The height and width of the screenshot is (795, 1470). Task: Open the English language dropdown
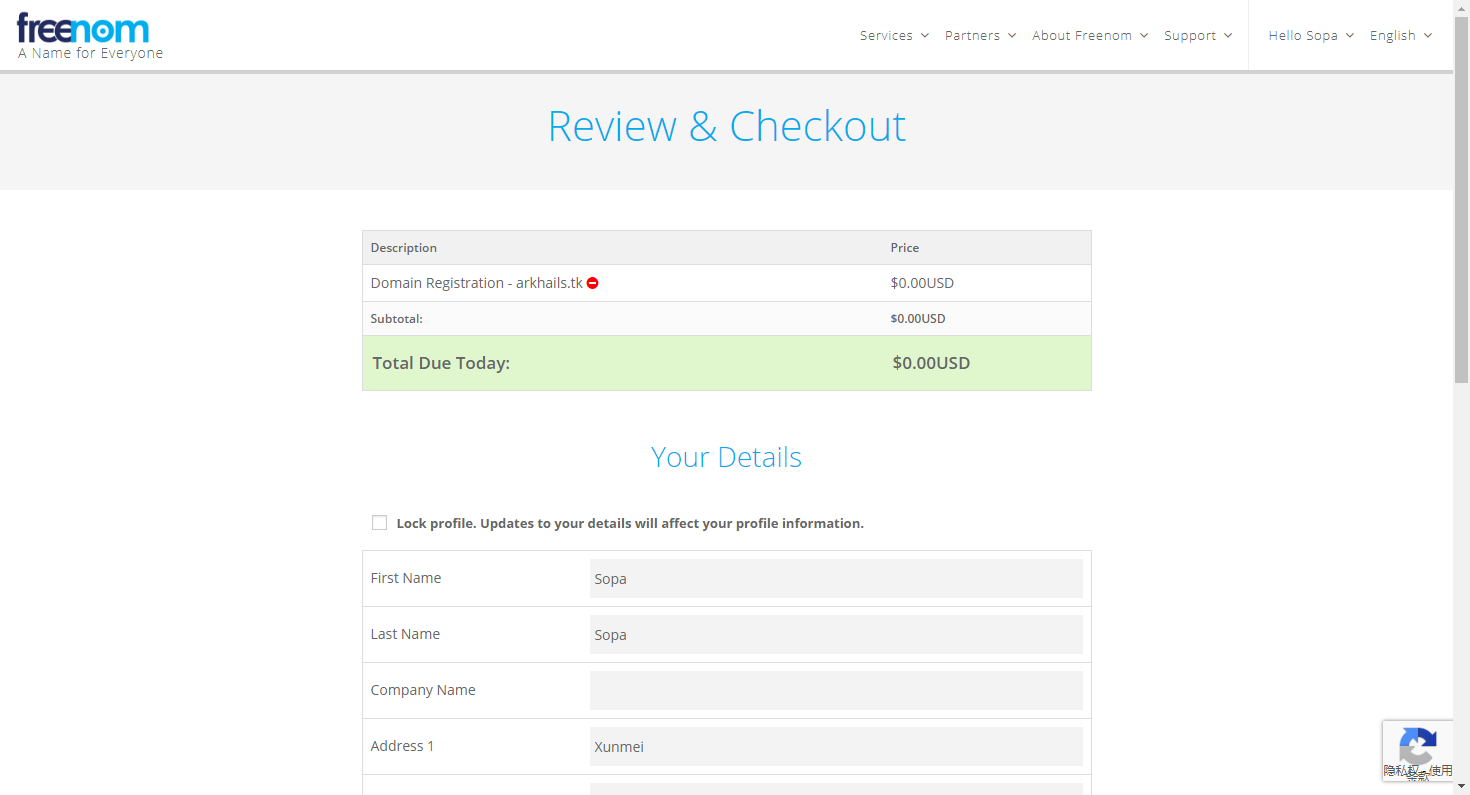(1401, 35)
